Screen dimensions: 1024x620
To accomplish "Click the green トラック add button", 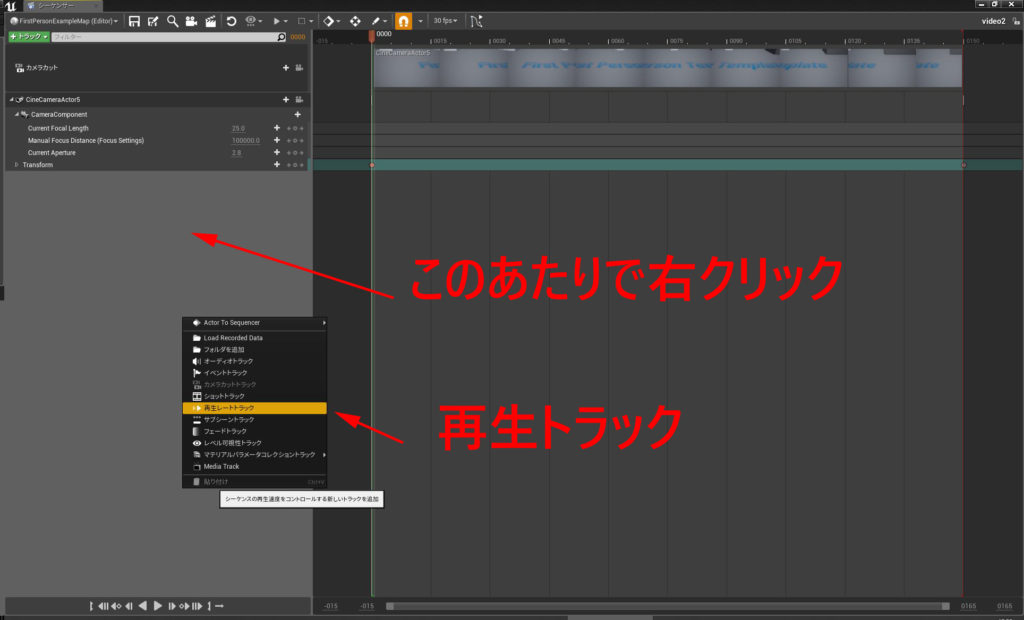I will coord(28,37).
